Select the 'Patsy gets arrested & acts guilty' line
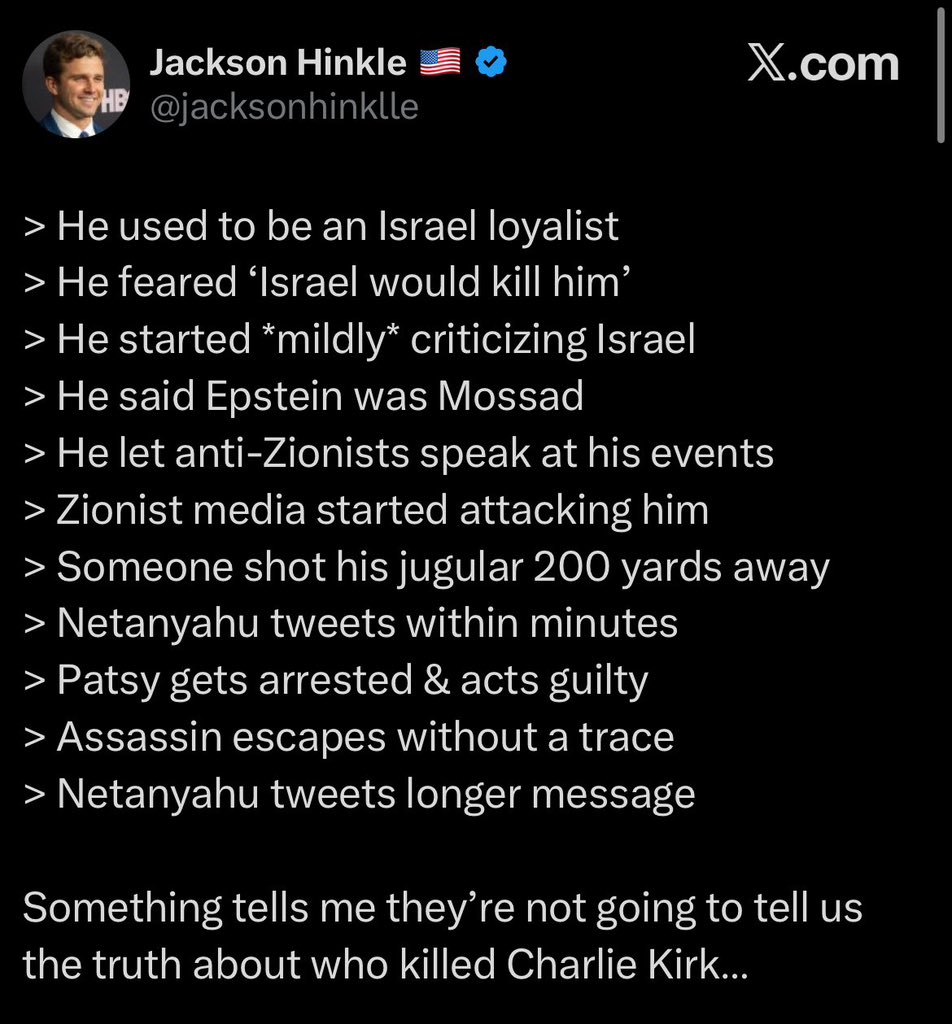This screenshot has width=952, height=1024. (336, 681)
